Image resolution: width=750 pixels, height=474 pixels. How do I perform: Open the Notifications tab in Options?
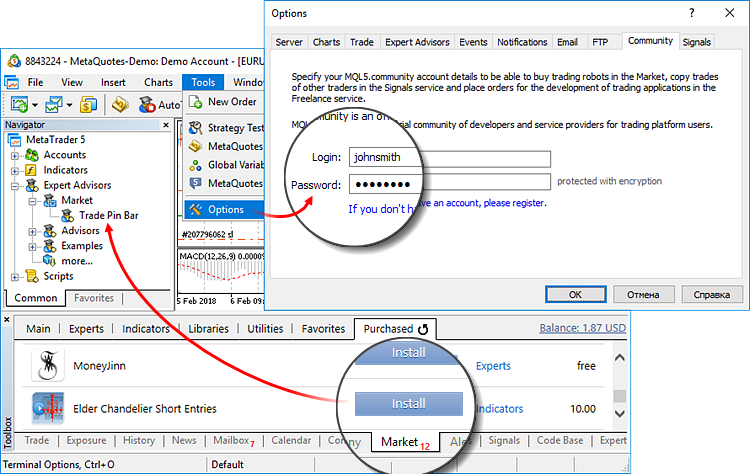tap(522, 42)
